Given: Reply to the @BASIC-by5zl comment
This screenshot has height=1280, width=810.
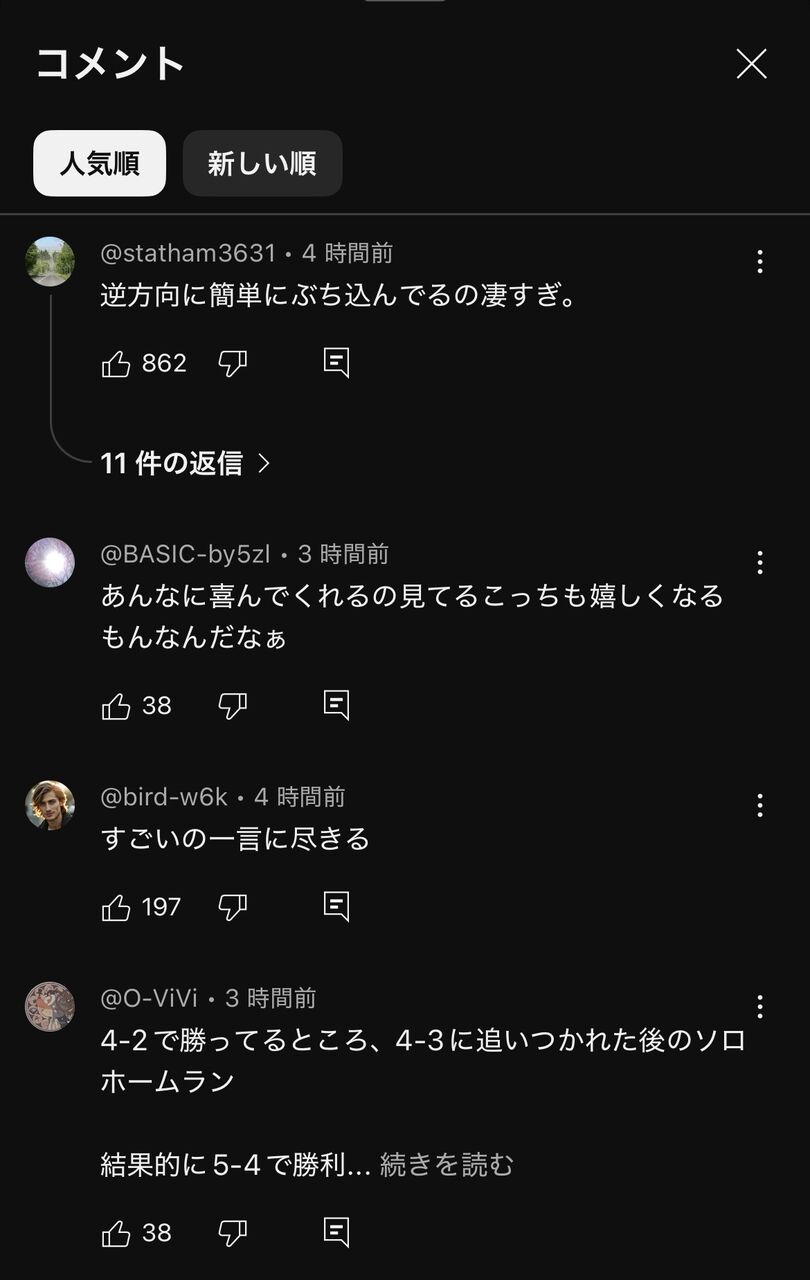Looking at the screenshot, I should pyautogui.click(x=337, y=706).
